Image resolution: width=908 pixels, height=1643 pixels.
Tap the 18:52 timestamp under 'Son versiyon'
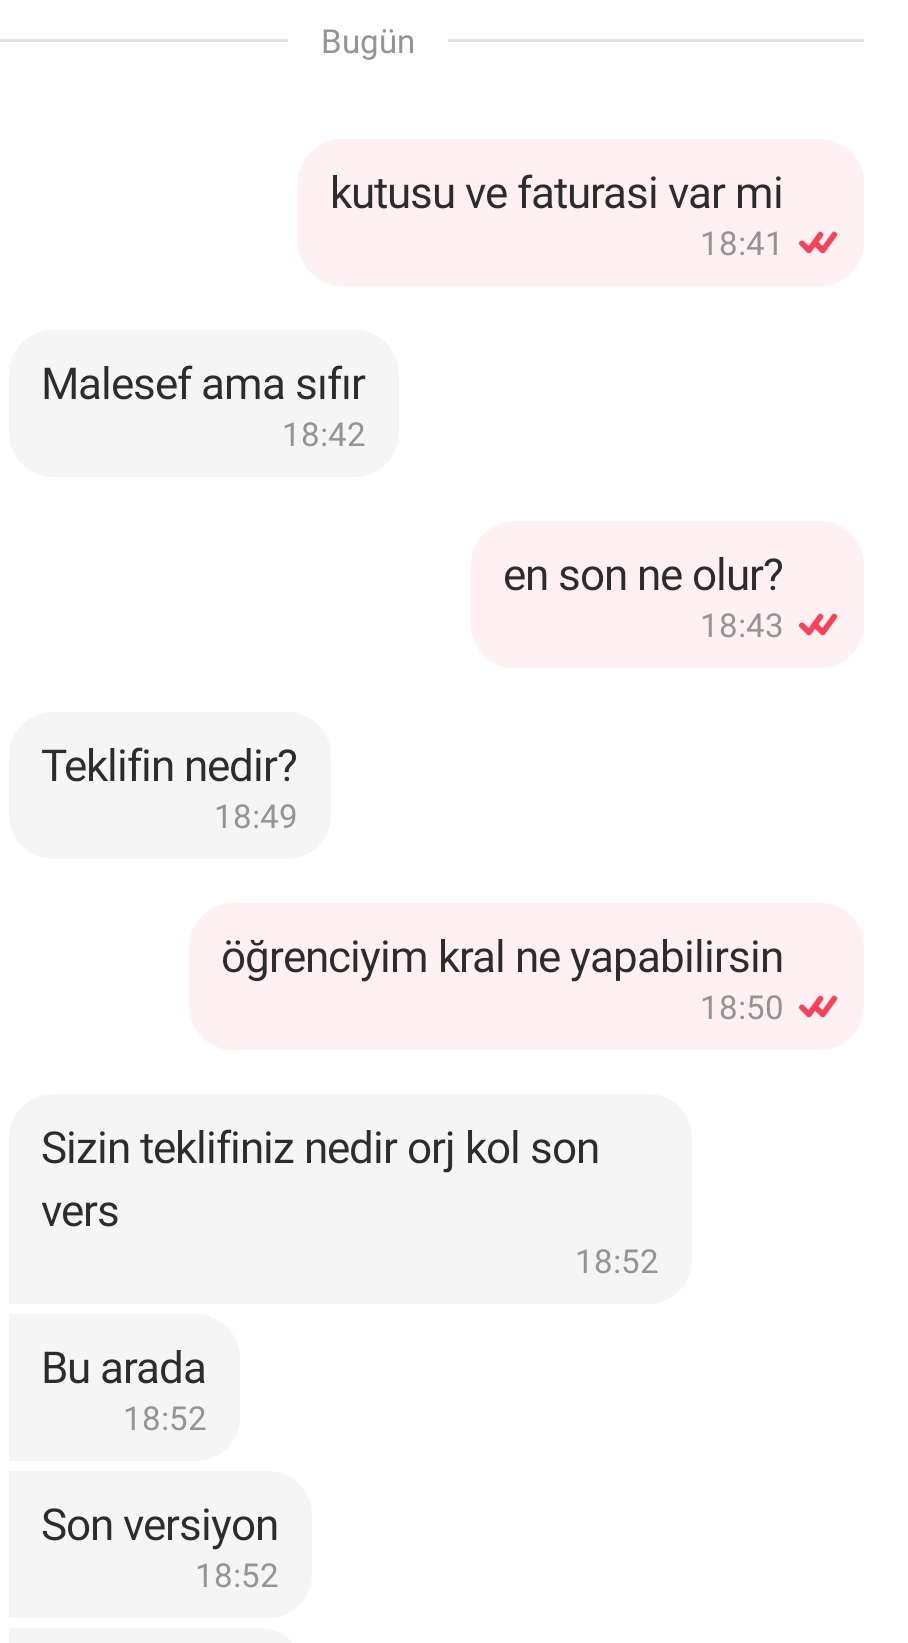[x=237, y=1576]
